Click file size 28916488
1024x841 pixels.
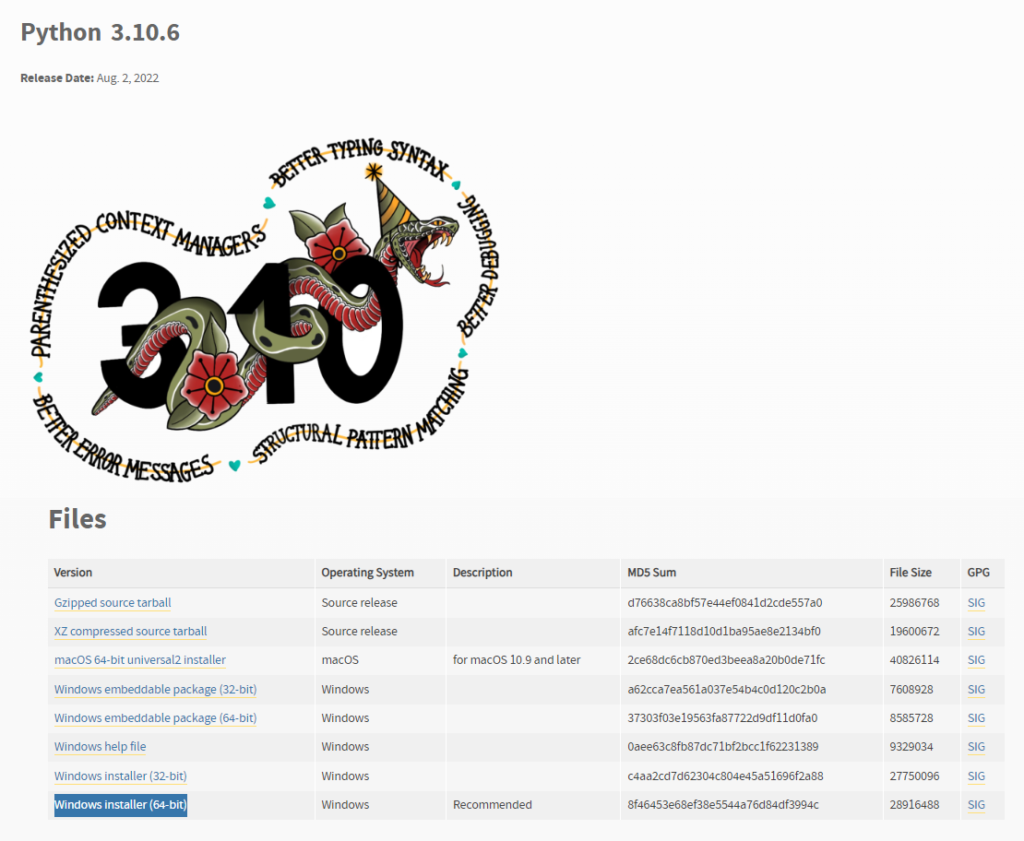coord(914,805)
